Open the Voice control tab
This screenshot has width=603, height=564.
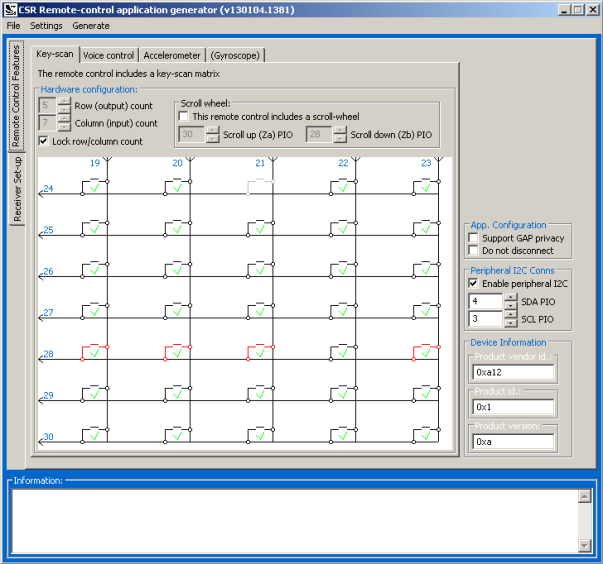pyautogui.click(x=108, y=56)
